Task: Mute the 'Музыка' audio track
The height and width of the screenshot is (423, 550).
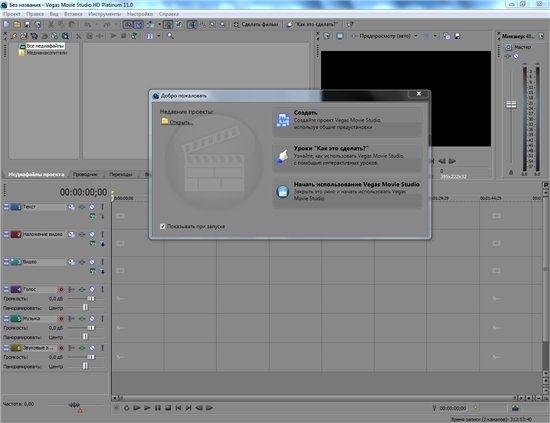Action: point(92,318)
